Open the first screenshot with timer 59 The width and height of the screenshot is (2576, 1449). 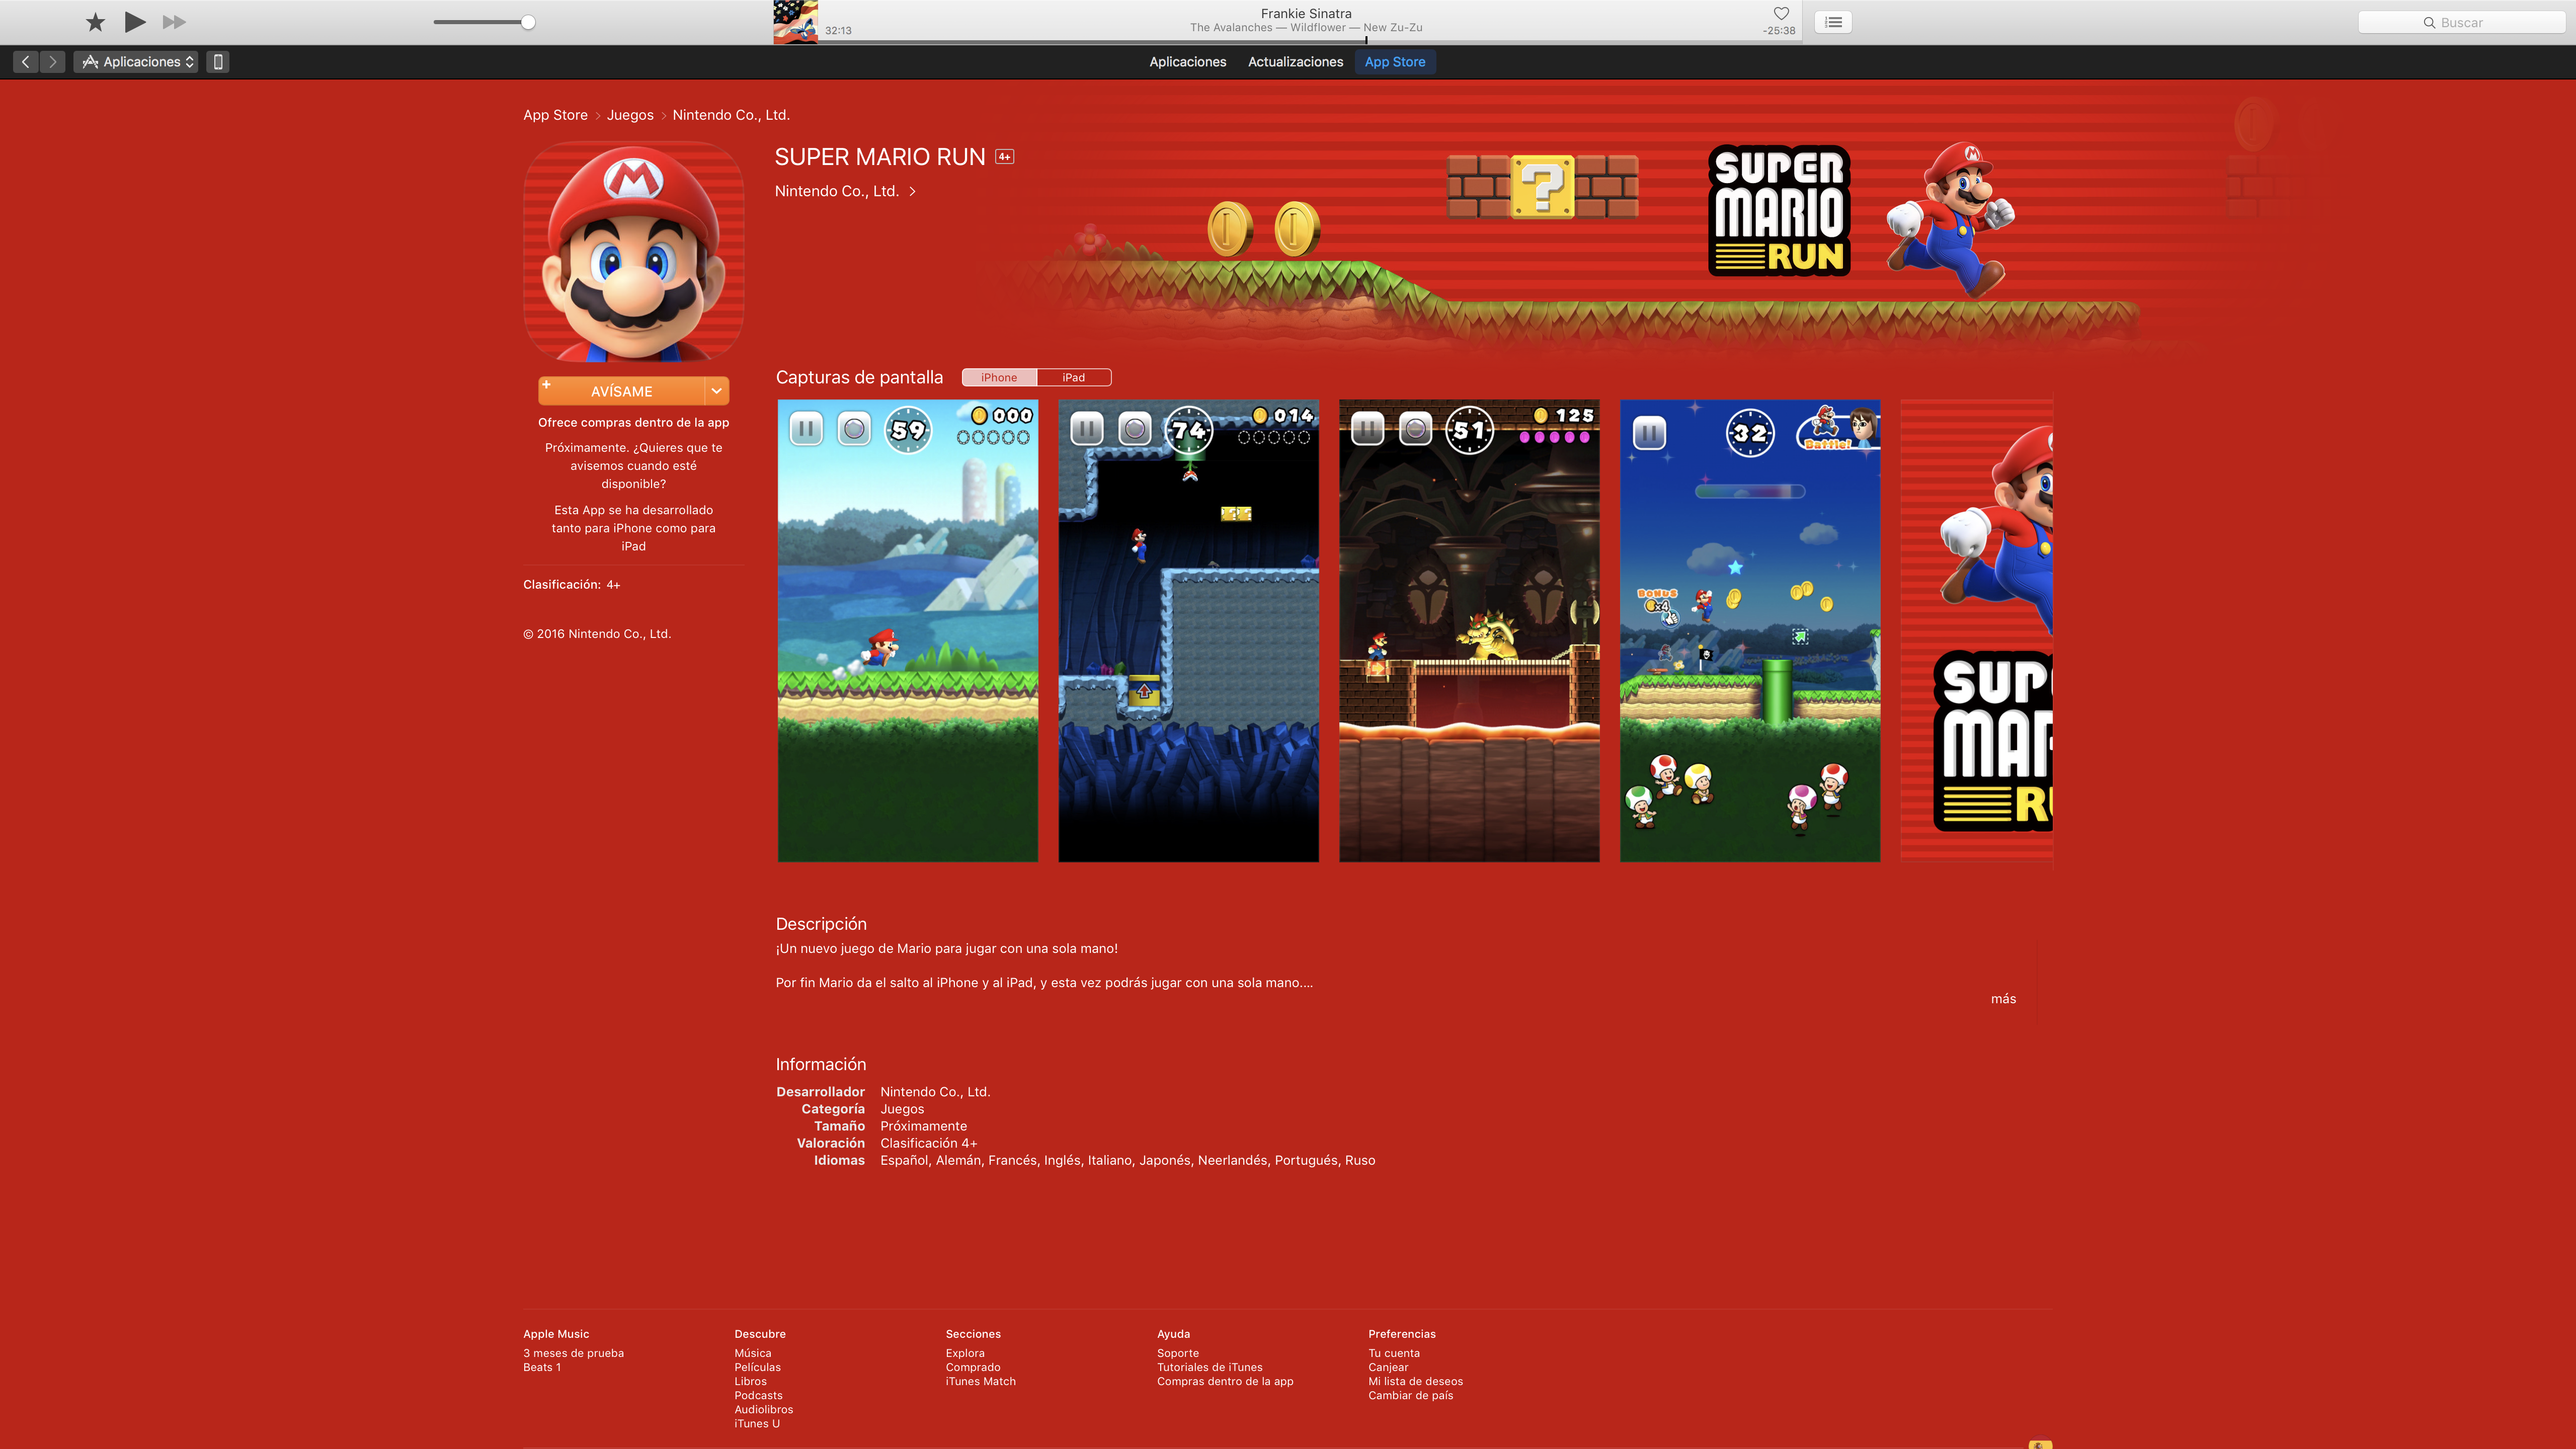click(x=908, y=631)
